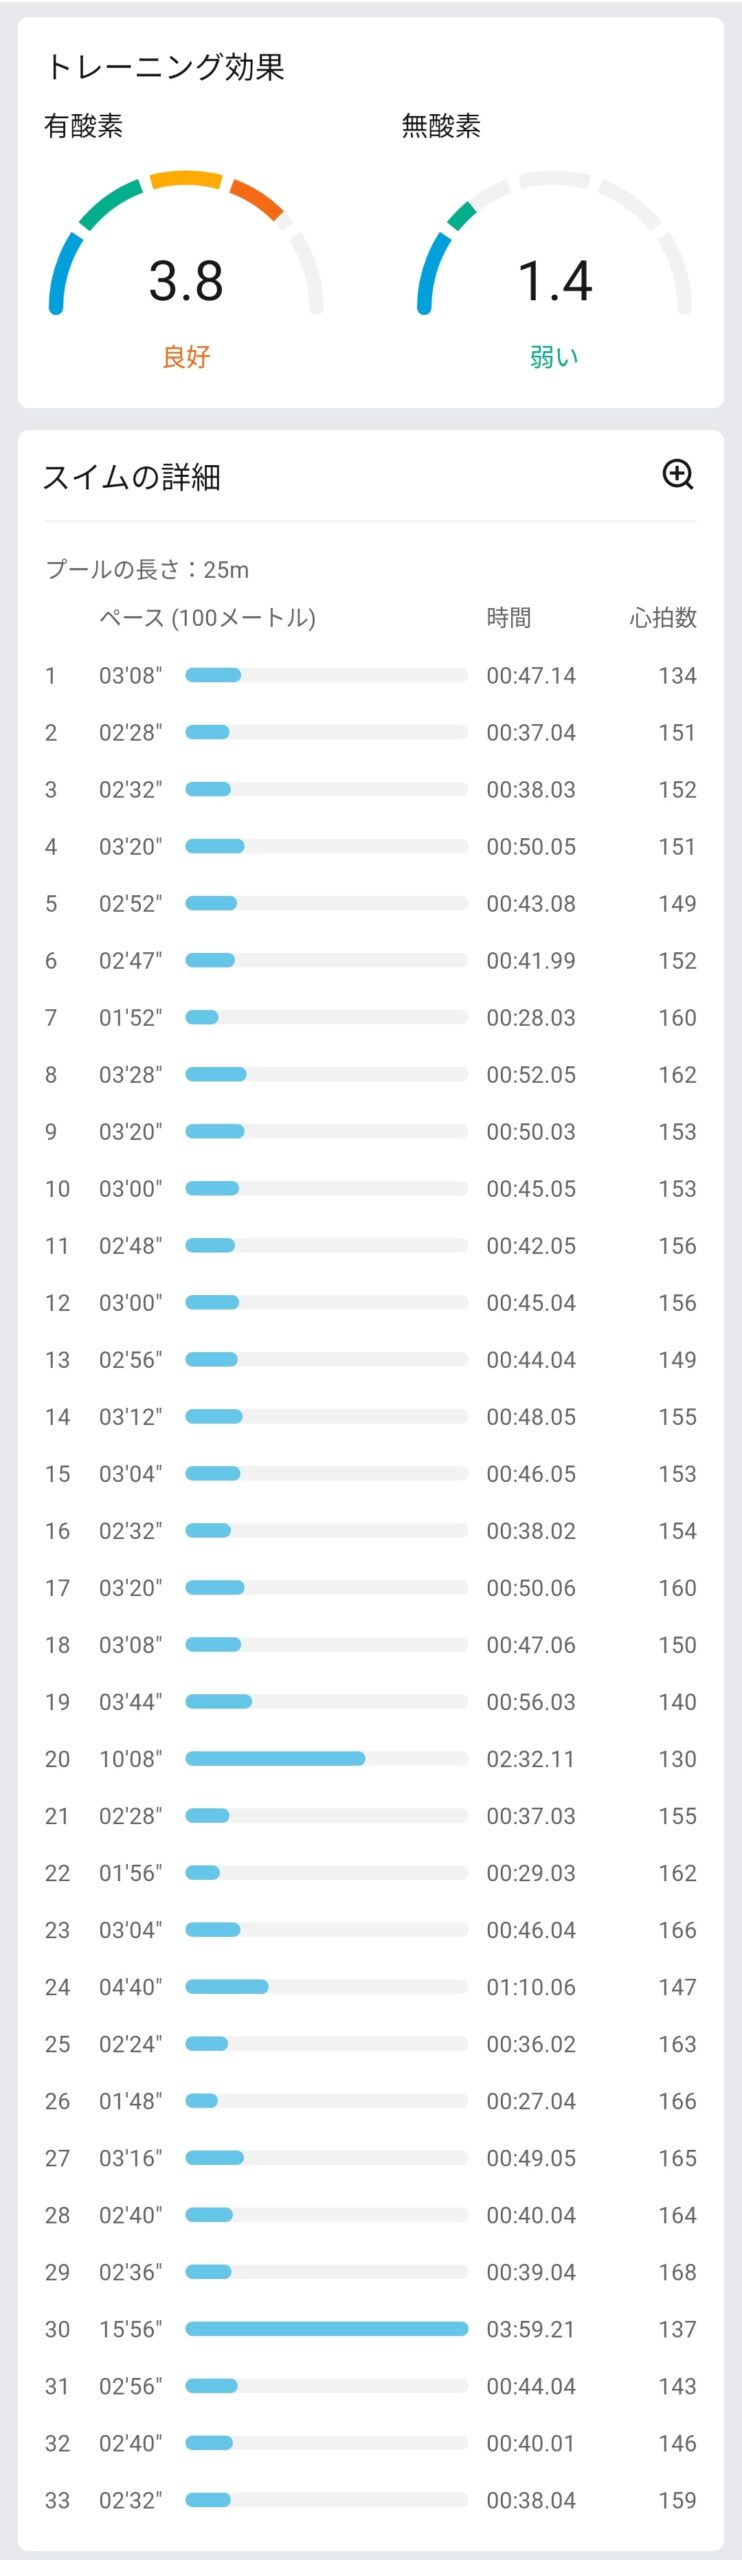Select lap 29 heart rate 168
This screenshot has width=742, height=2560.
[x=677, y=2272]
